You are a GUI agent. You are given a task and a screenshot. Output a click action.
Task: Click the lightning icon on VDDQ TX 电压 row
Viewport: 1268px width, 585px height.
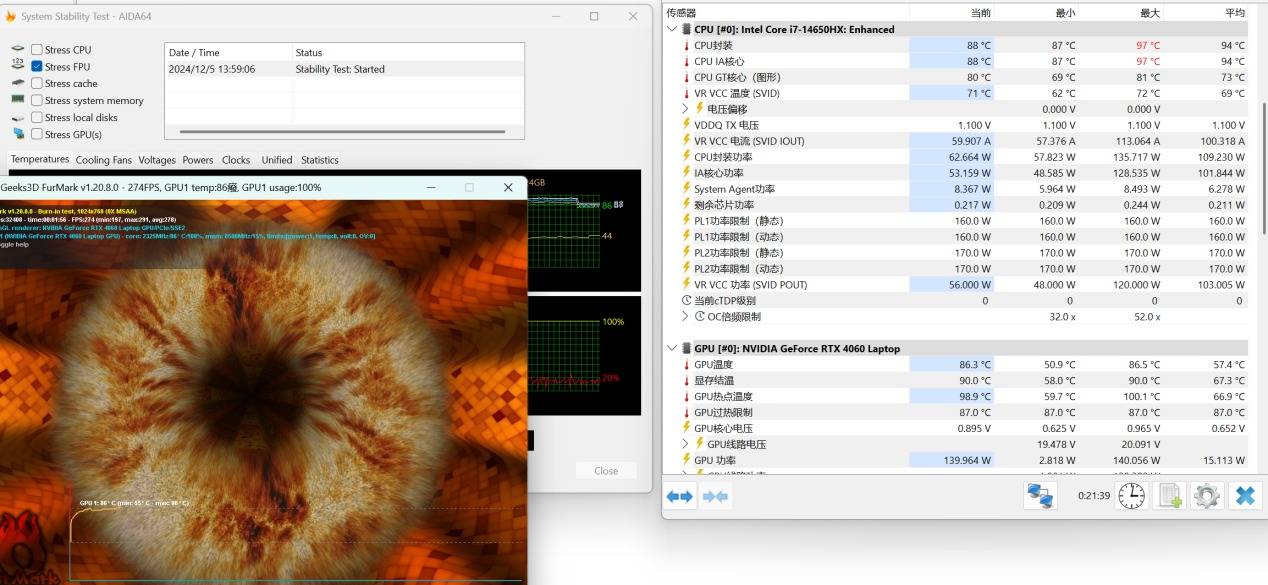(686, 125)
